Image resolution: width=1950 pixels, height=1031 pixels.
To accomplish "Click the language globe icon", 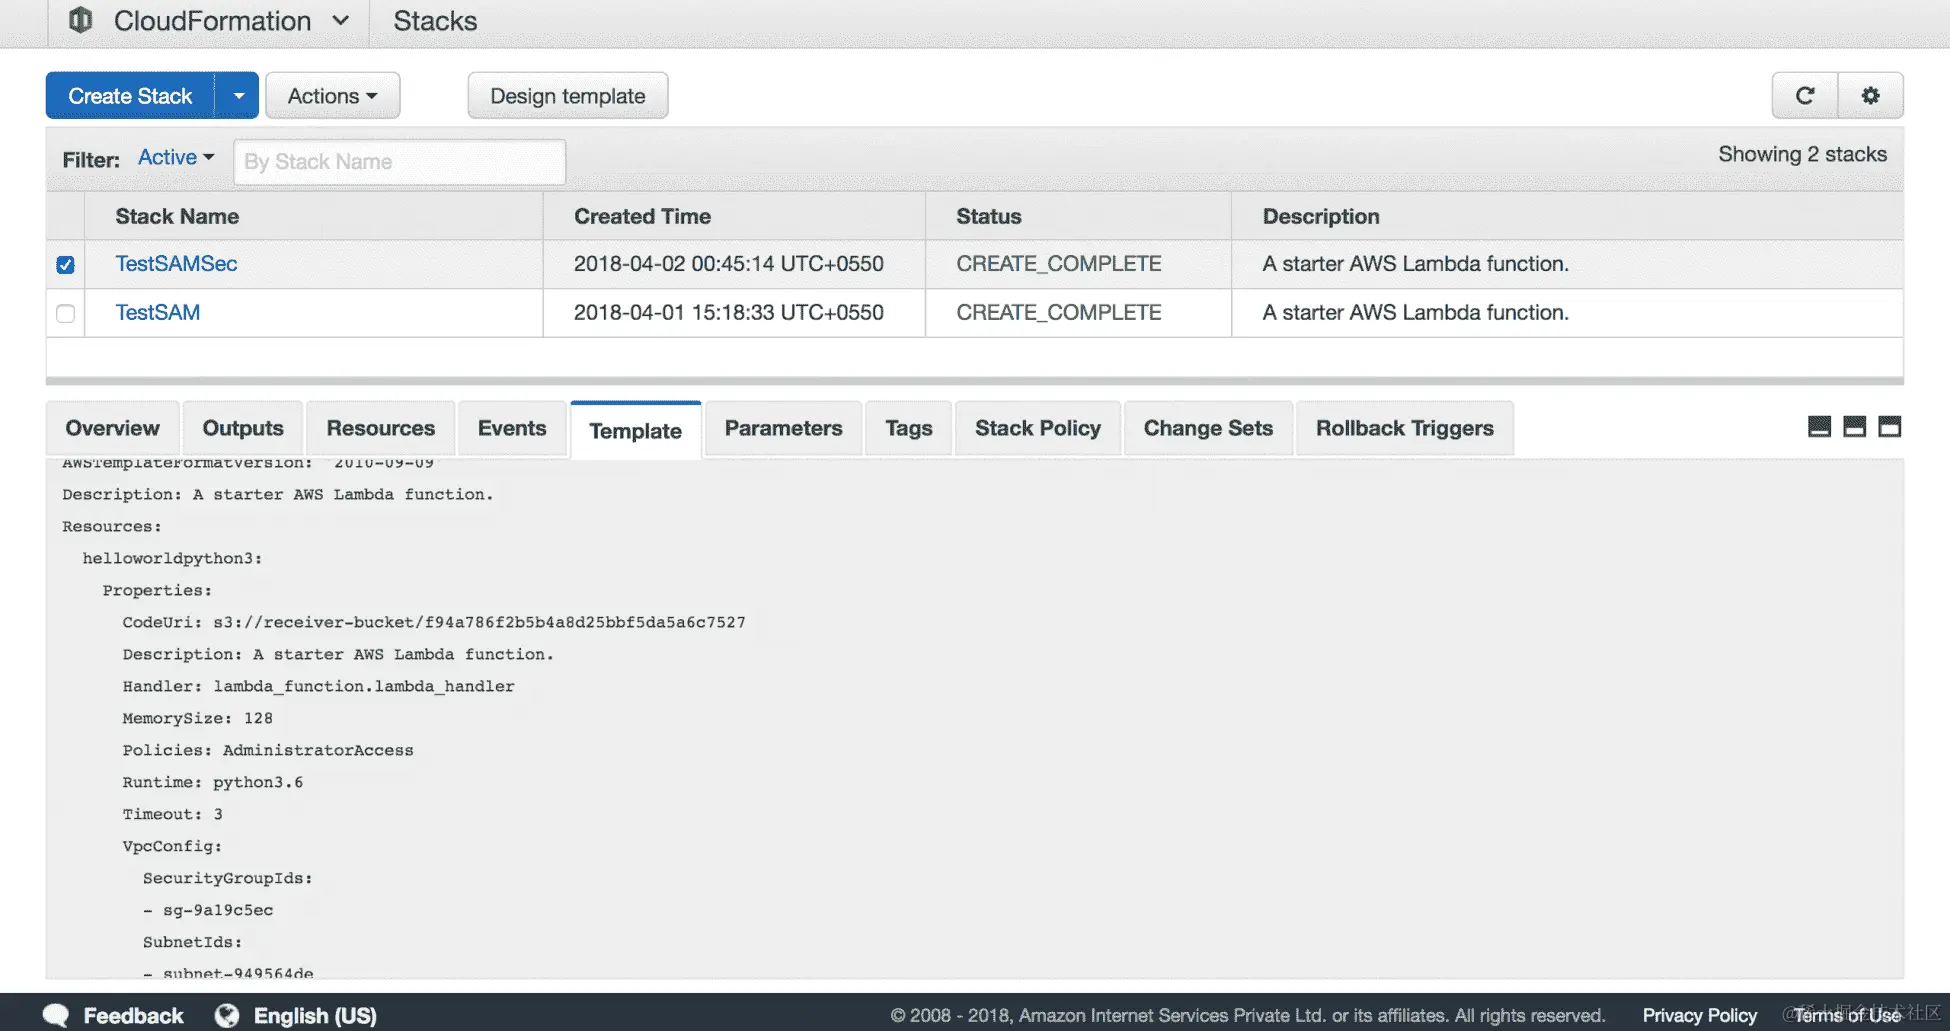I will (227, 1016).
